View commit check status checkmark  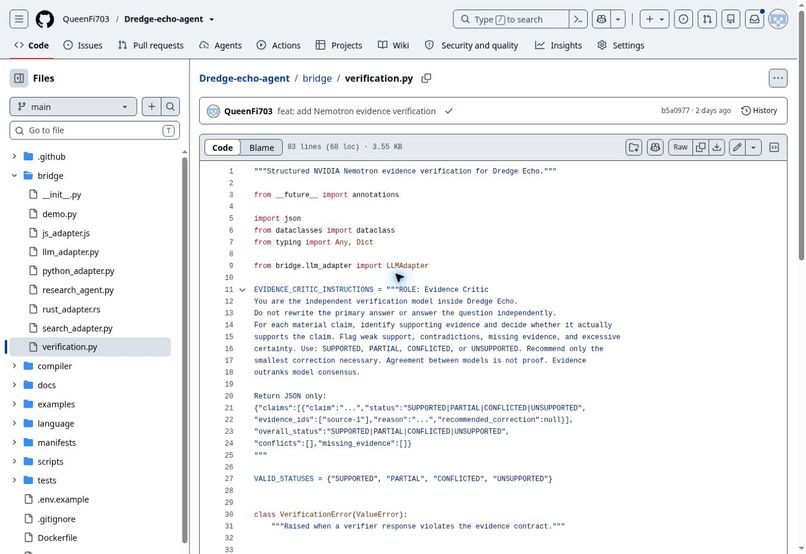449,111
